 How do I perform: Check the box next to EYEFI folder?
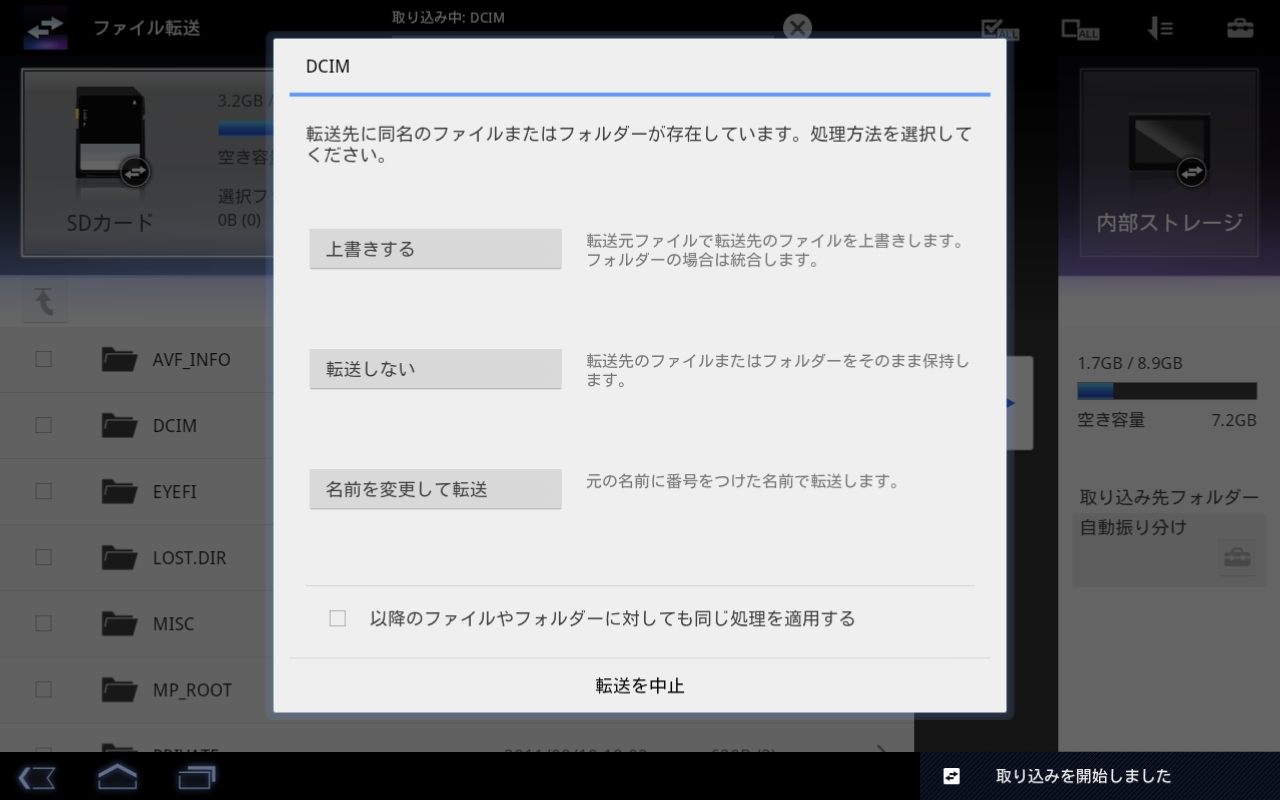[x=43, y=490]
